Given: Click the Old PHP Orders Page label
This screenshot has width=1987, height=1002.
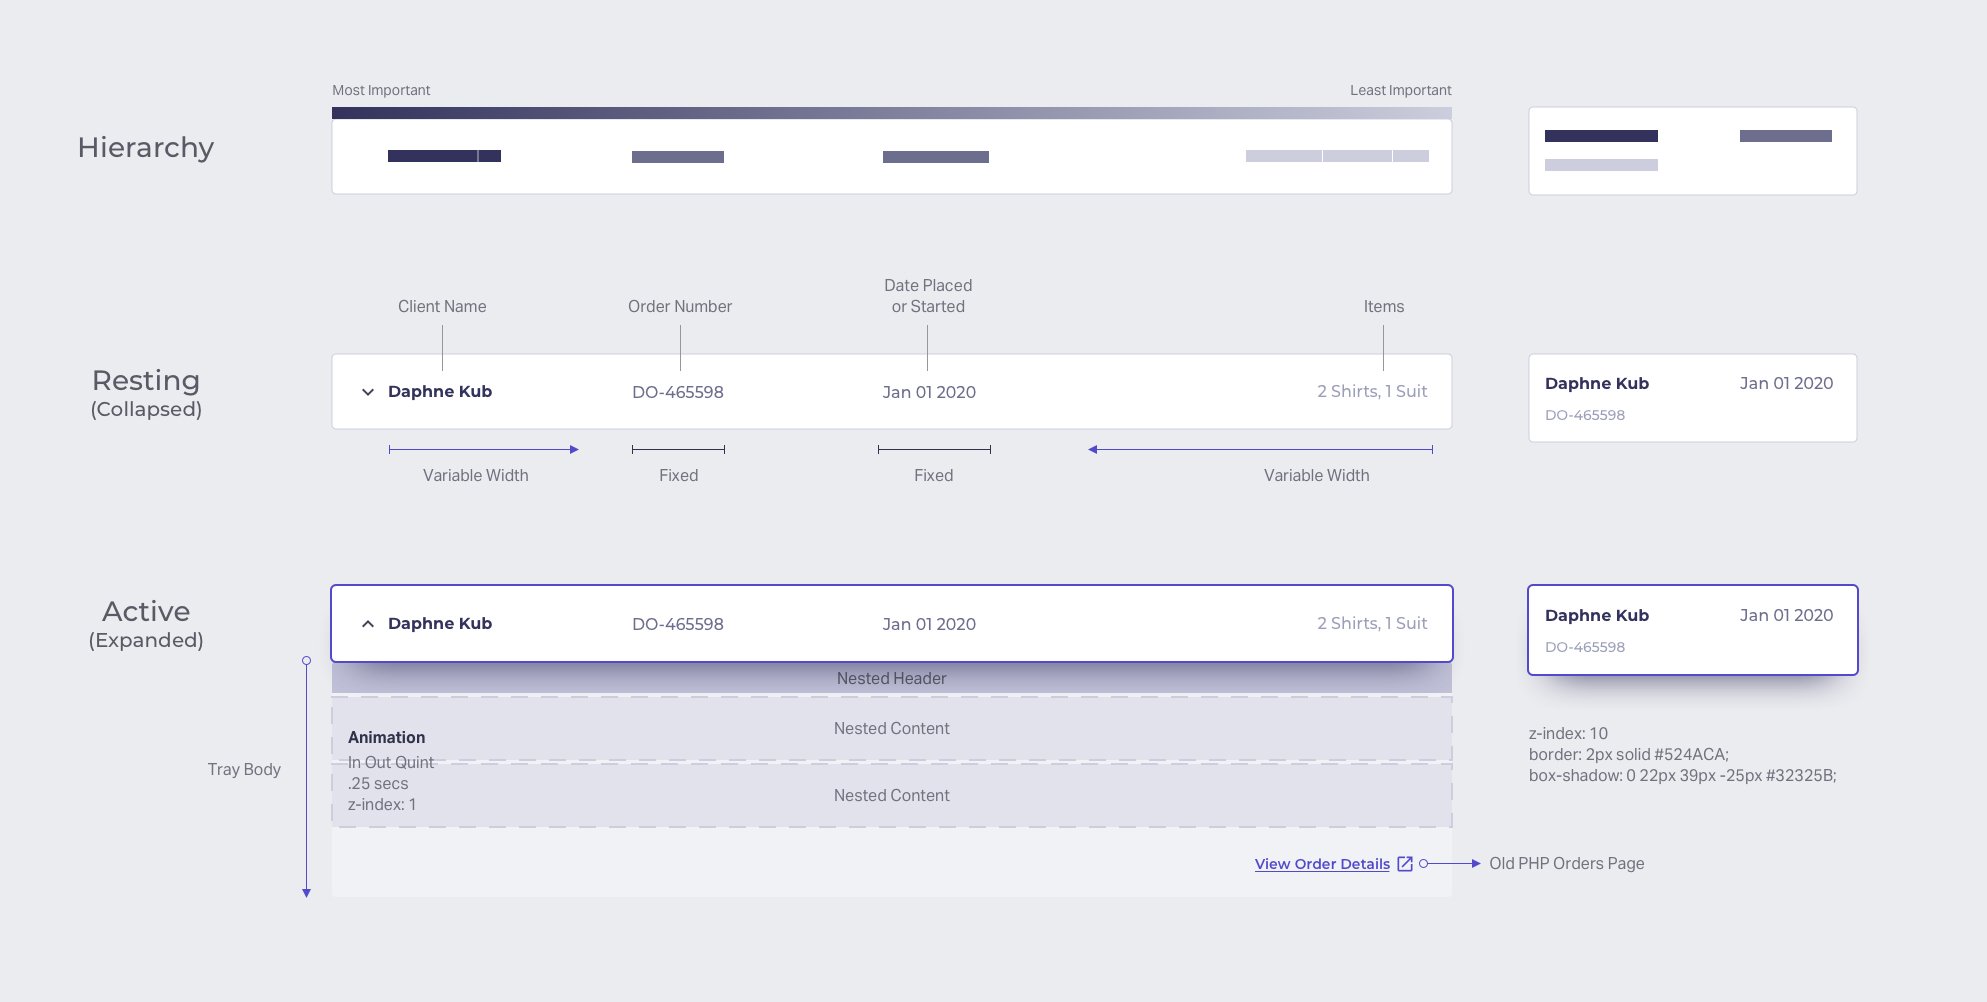Looking at the screenshot, I should pyautogui.click(x=1566, y=863).
